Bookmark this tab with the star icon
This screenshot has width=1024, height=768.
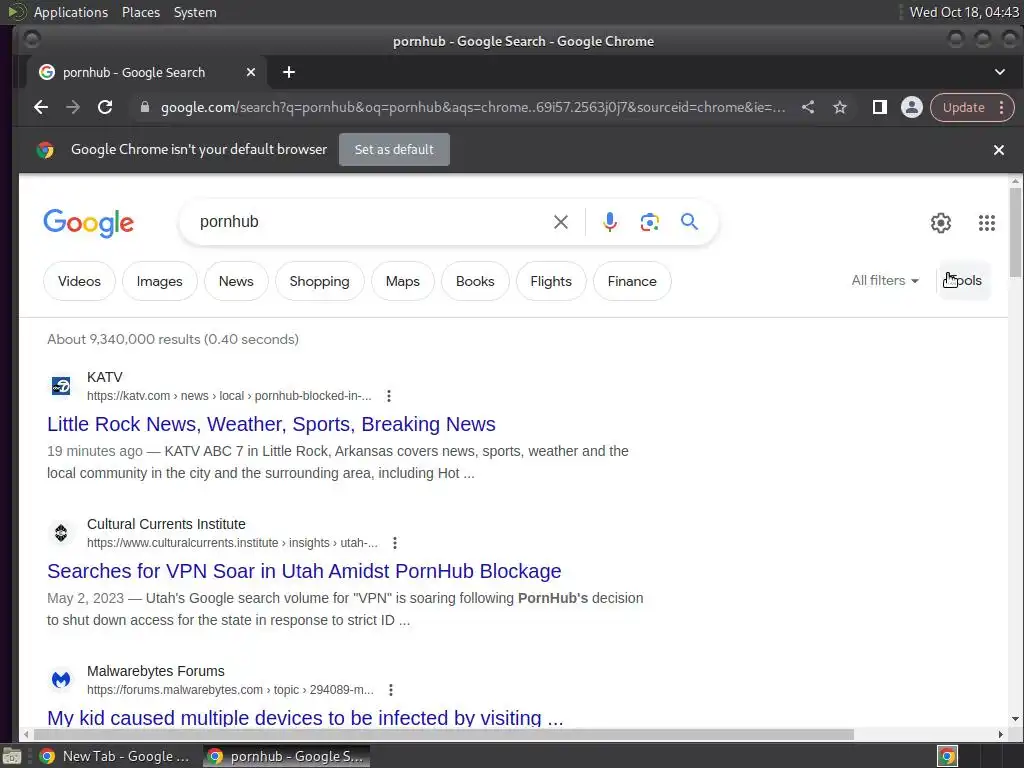pos(840,107)
